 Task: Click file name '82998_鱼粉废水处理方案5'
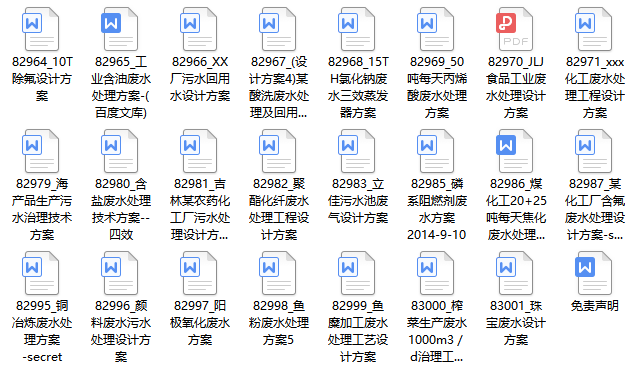click(x=279, y=323)
